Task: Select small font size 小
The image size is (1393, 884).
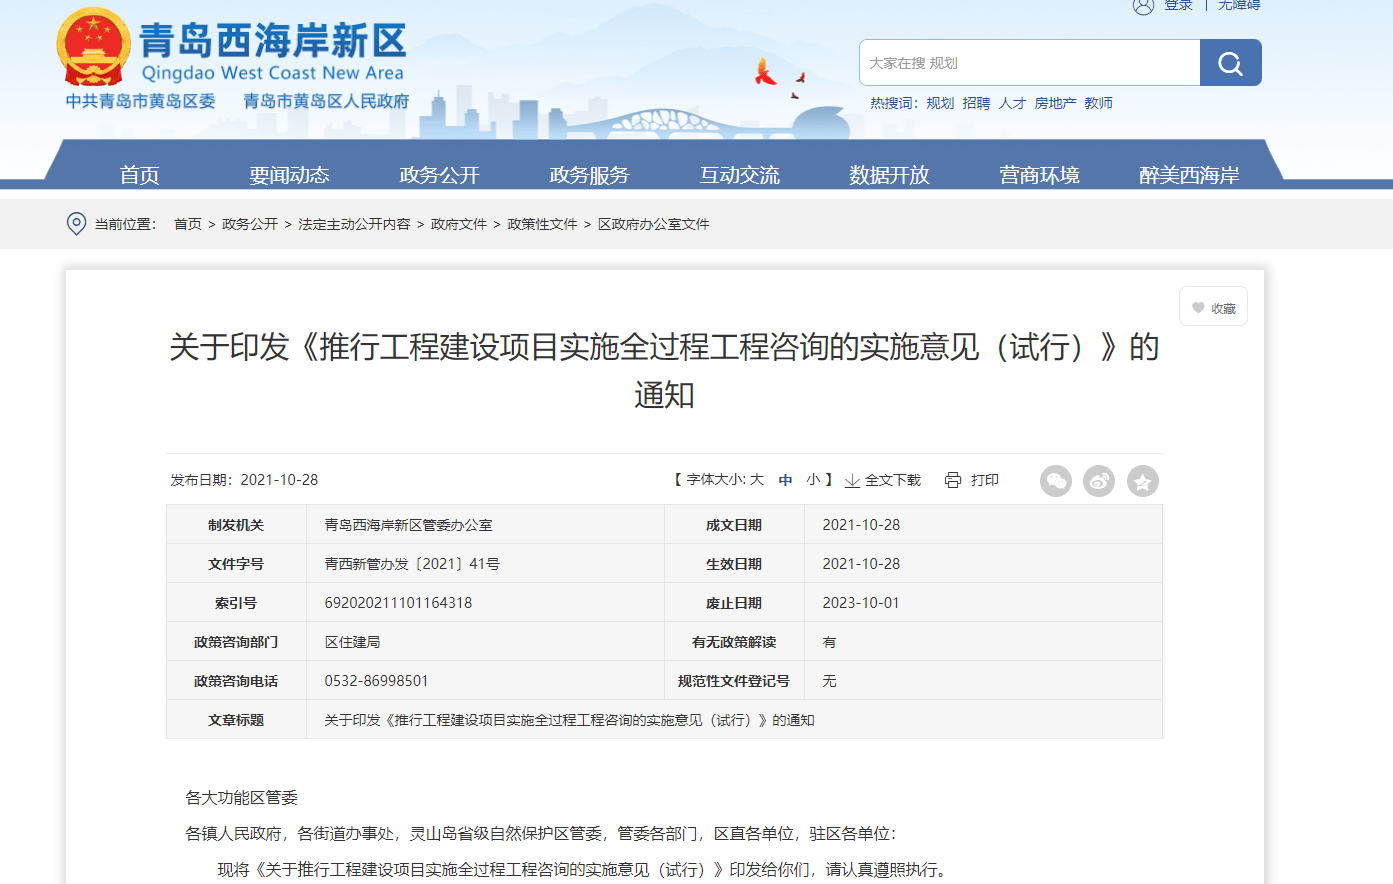Action: coord(812,480)
